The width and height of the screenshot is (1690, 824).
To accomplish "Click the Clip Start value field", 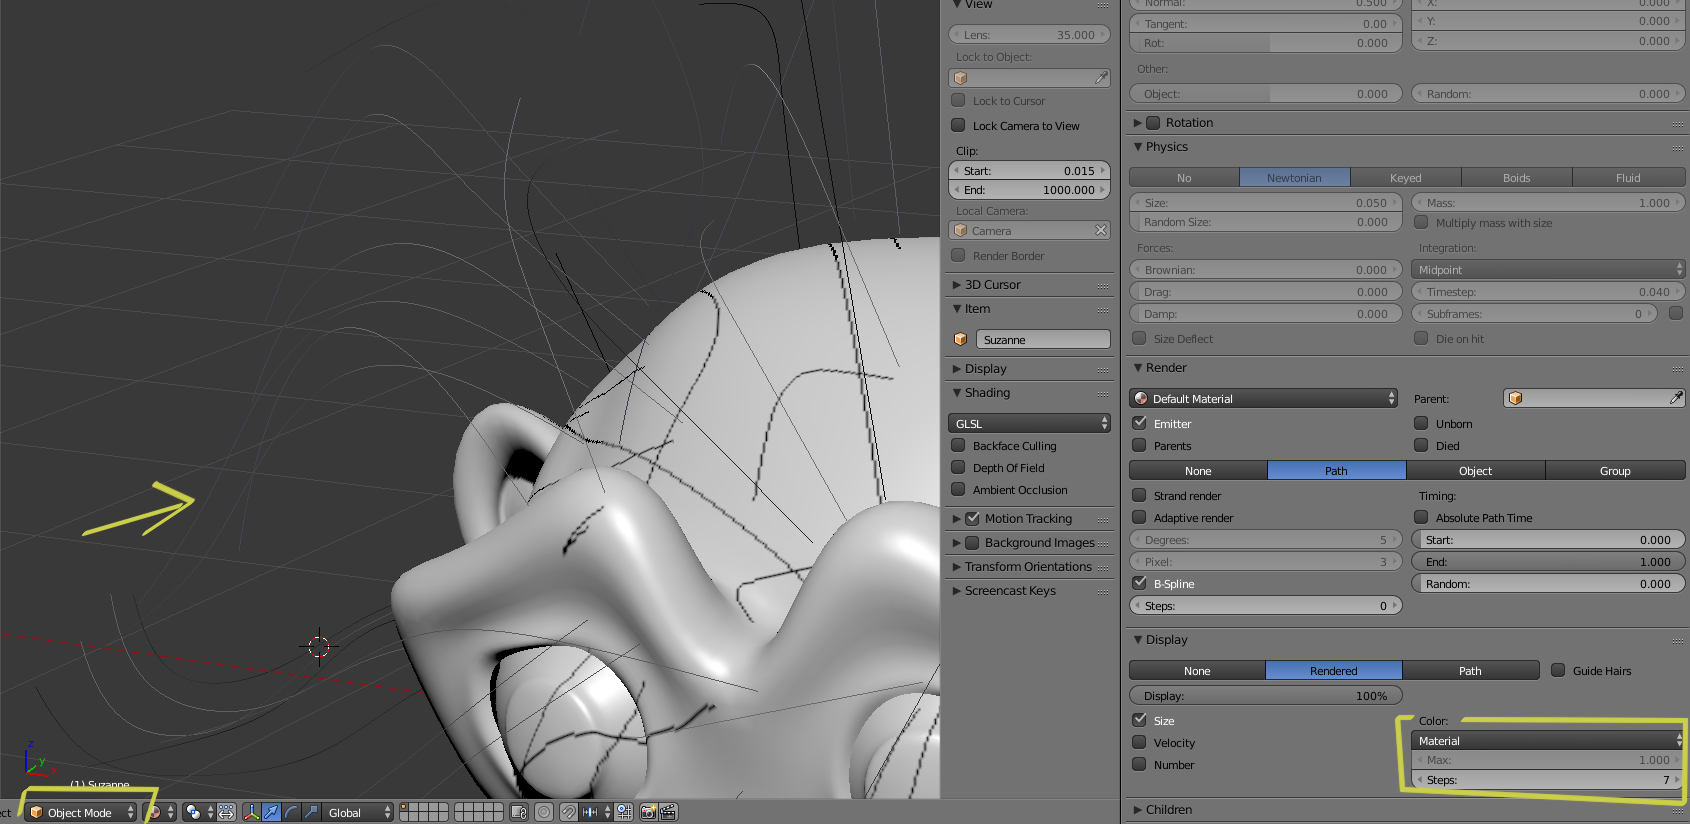I will [x=1029, y=171].
